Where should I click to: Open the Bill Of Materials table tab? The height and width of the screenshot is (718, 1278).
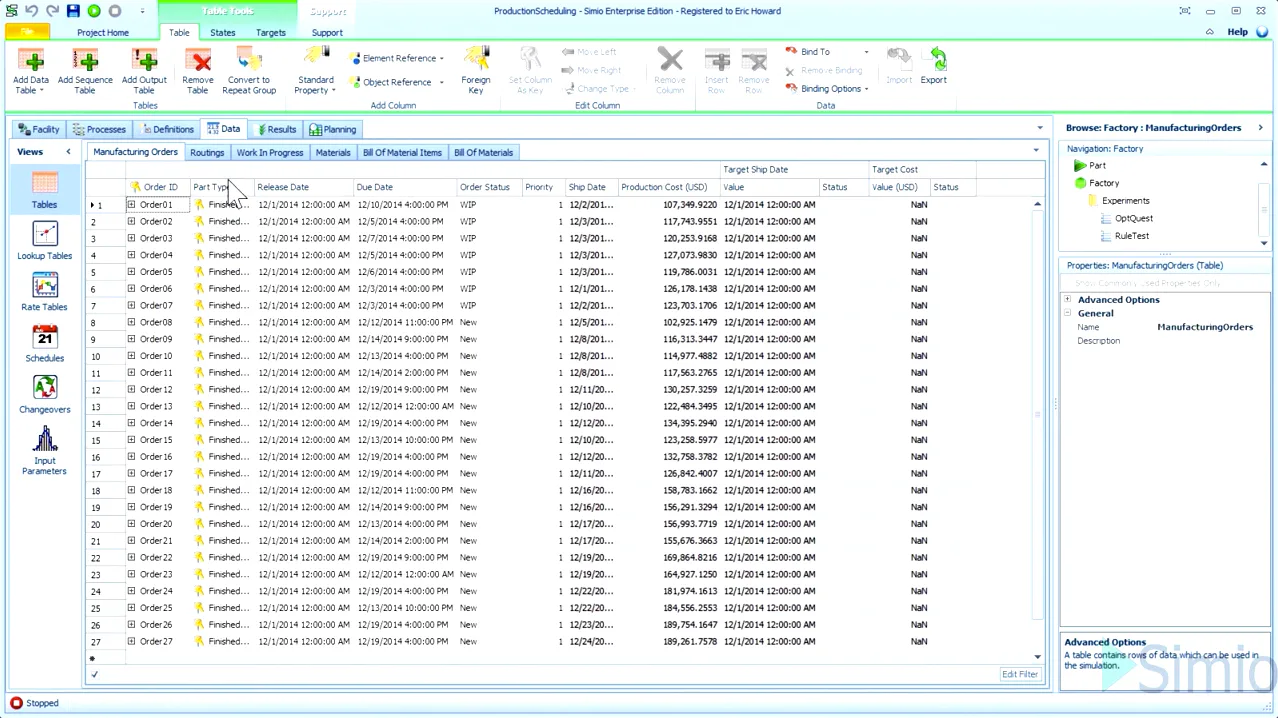[x=483, y=153]
